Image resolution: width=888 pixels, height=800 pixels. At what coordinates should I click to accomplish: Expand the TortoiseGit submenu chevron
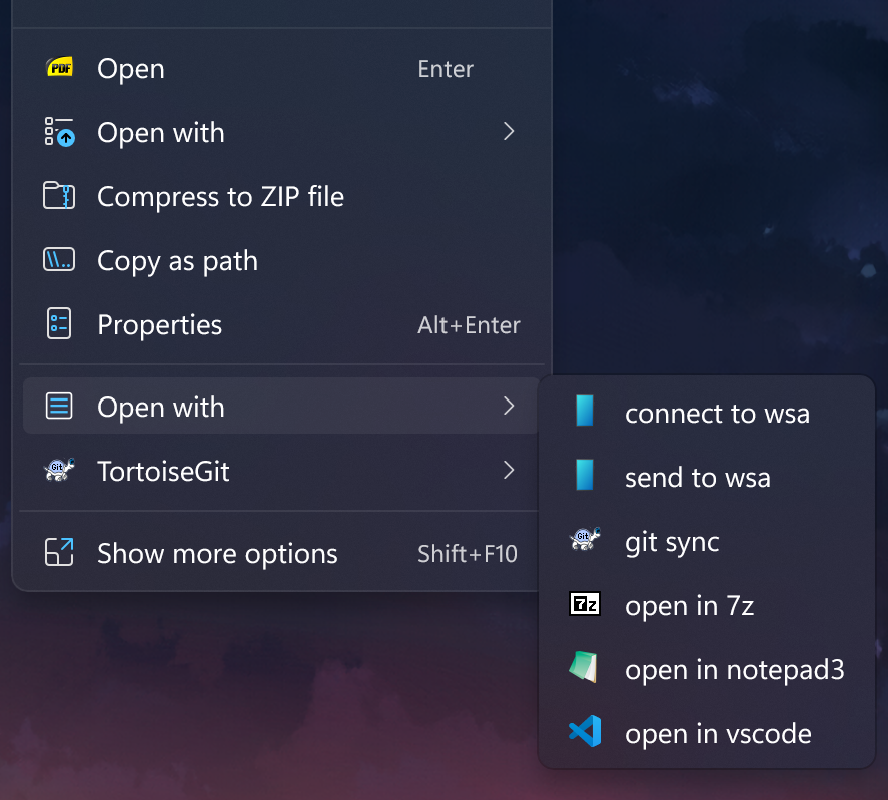click(509, 470)
